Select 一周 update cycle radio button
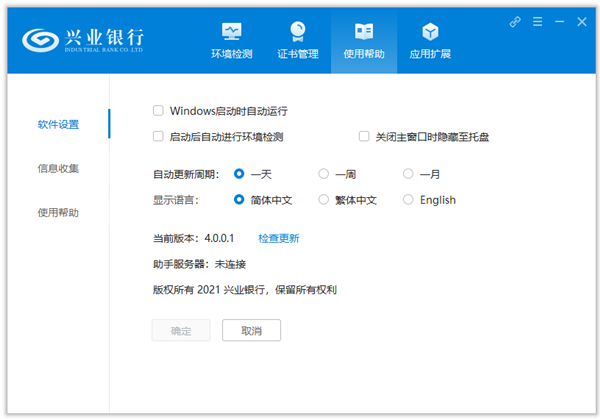This screenshot has width=600, height=419. [323, 174]
